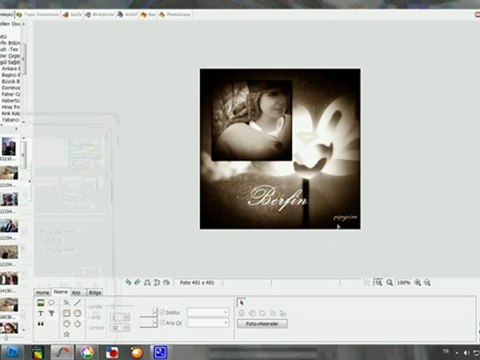480x360 pixels.
Task: Select the rounded rectangle shape tool
Action: [77, 313]
